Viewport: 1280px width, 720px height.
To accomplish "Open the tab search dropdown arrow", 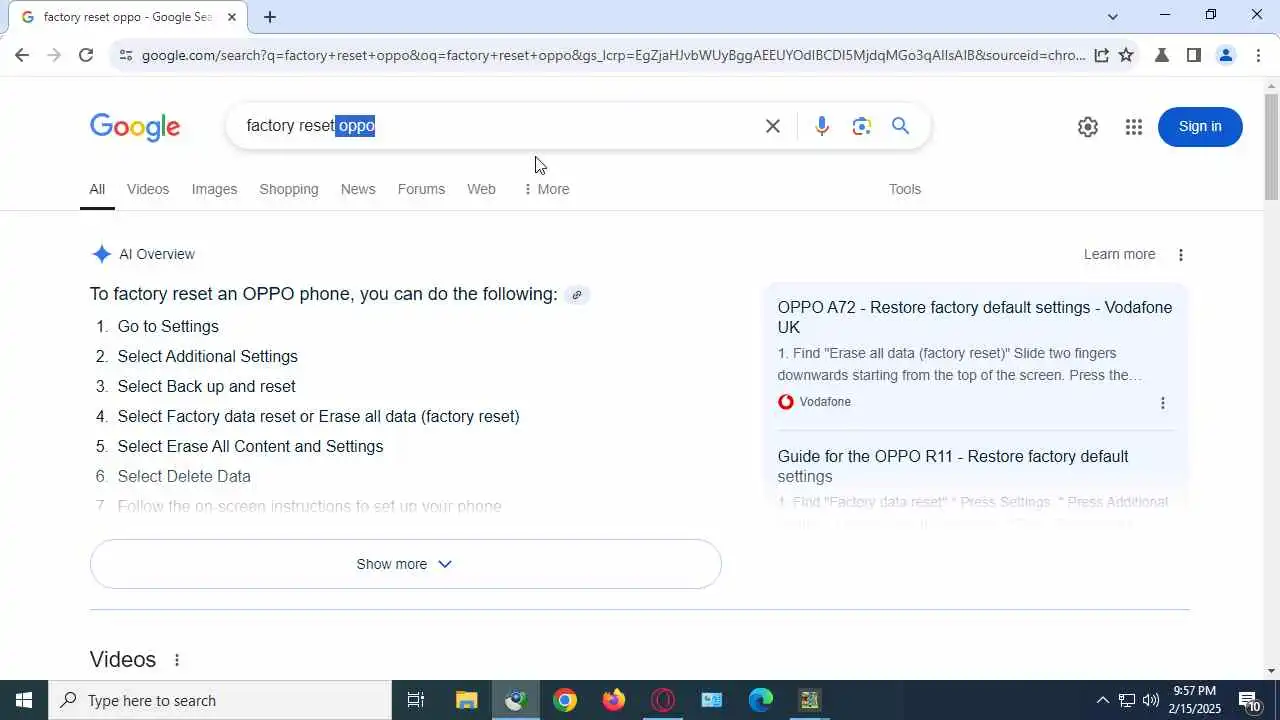I will click(x=1113, y=16).
